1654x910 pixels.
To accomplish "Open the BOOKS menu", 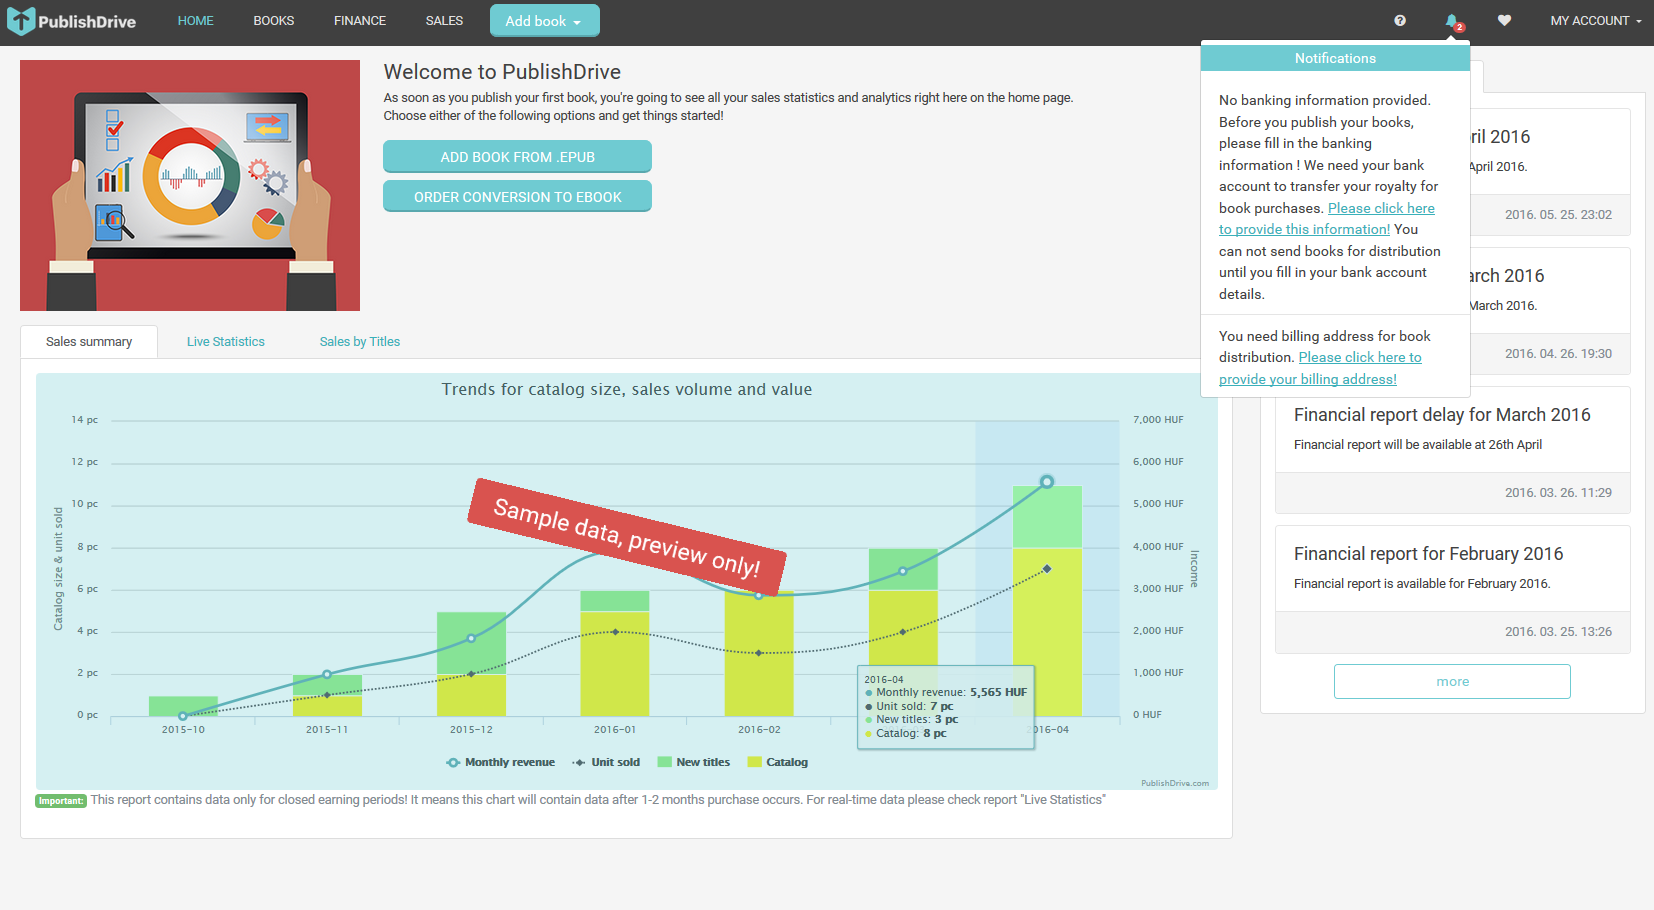I will tap(274, 21).
